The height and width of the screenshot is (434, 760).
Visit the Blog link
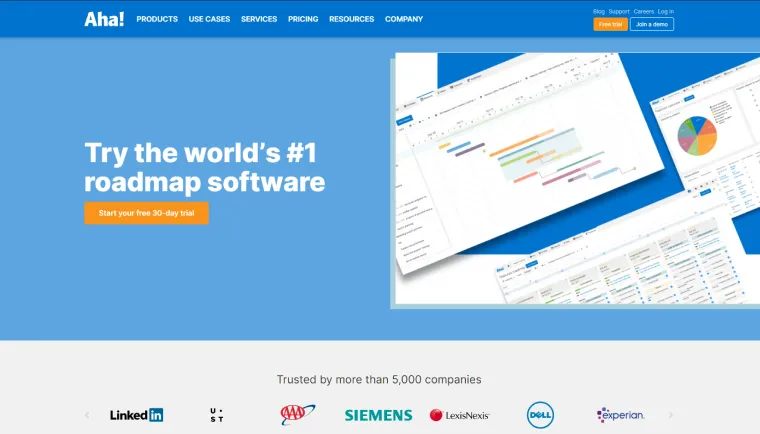(599, 11)
